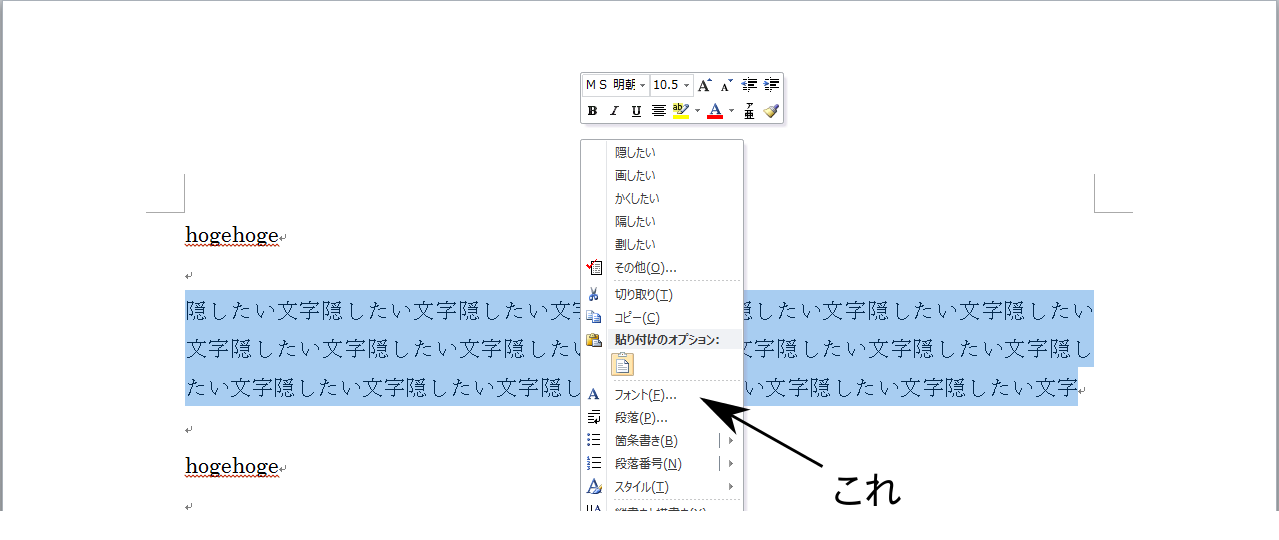Toggle underline formatting in mini toolbar

coord(636,111)
